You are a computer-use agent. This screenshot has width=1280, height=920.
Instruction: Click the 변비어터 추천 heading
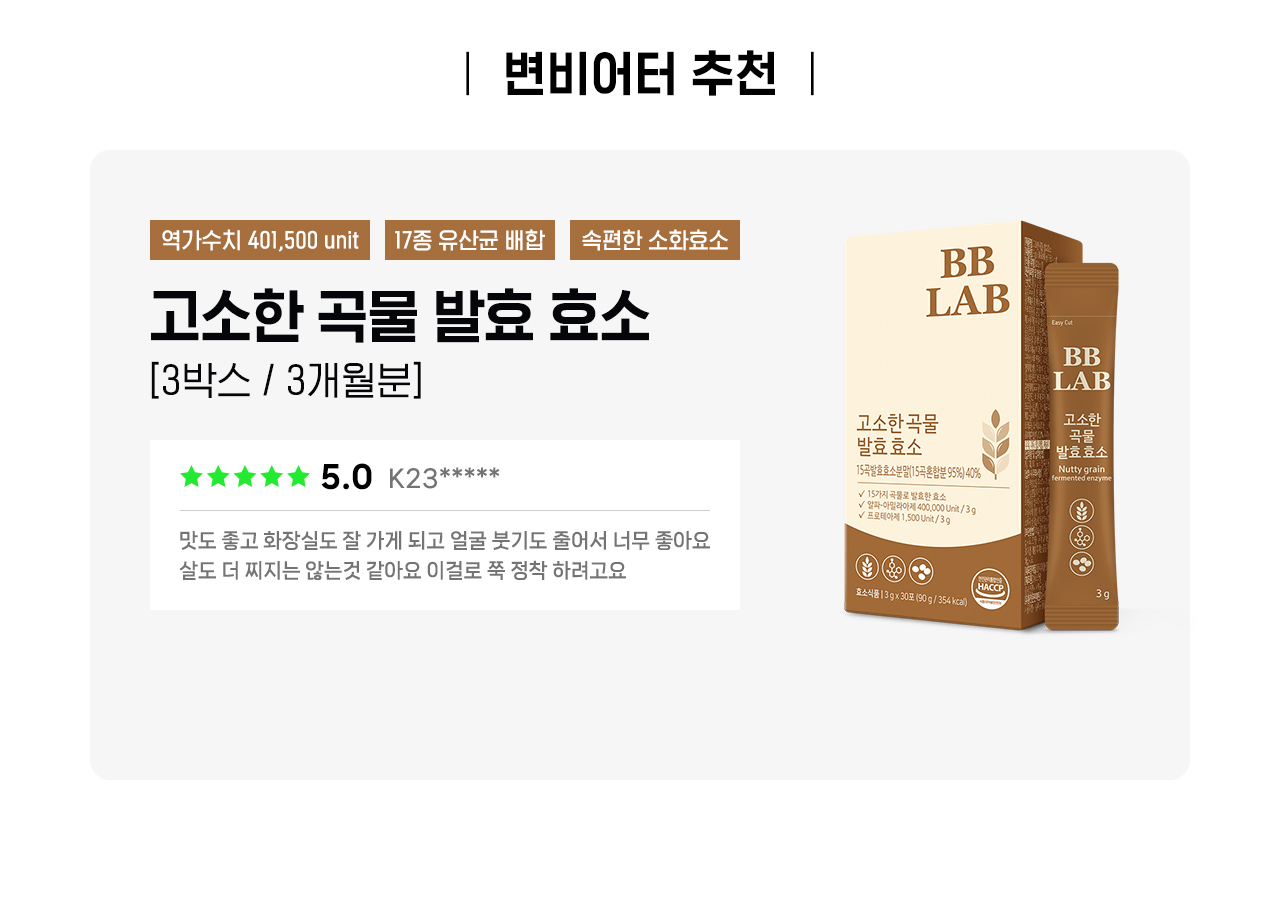click(x=640, y=73)
